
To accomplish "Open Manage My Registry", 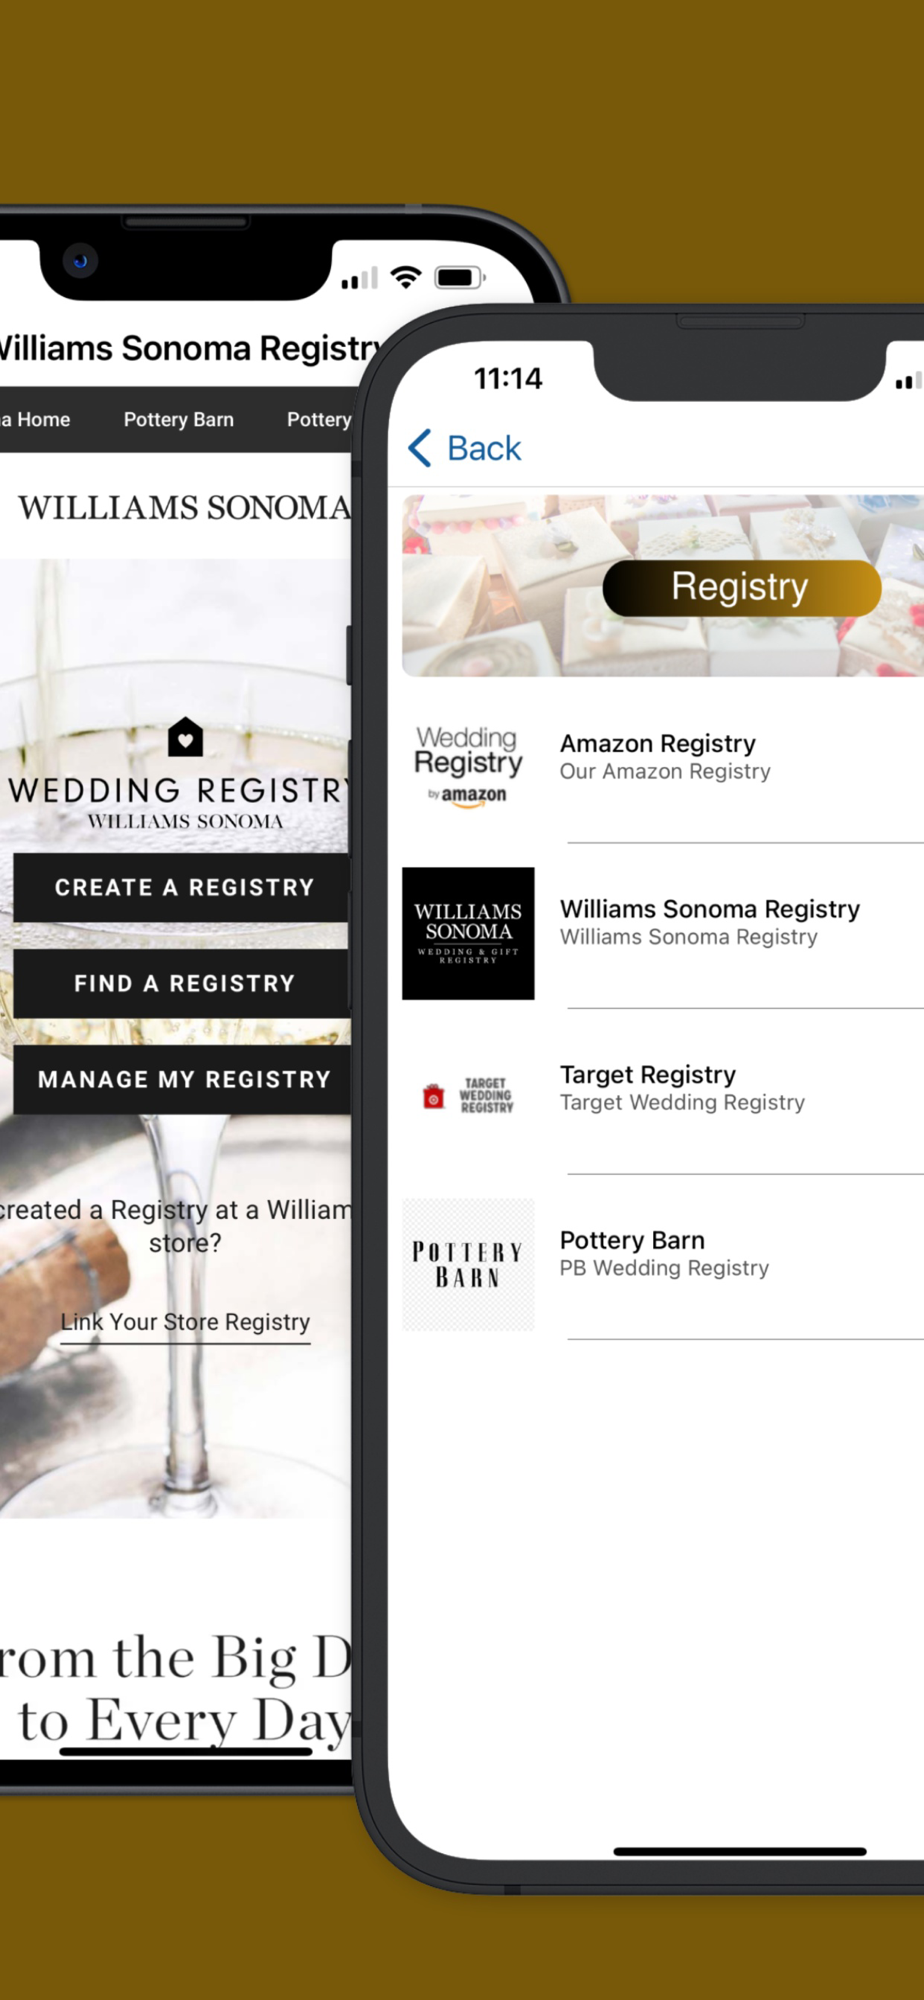I will point(182,1079).
